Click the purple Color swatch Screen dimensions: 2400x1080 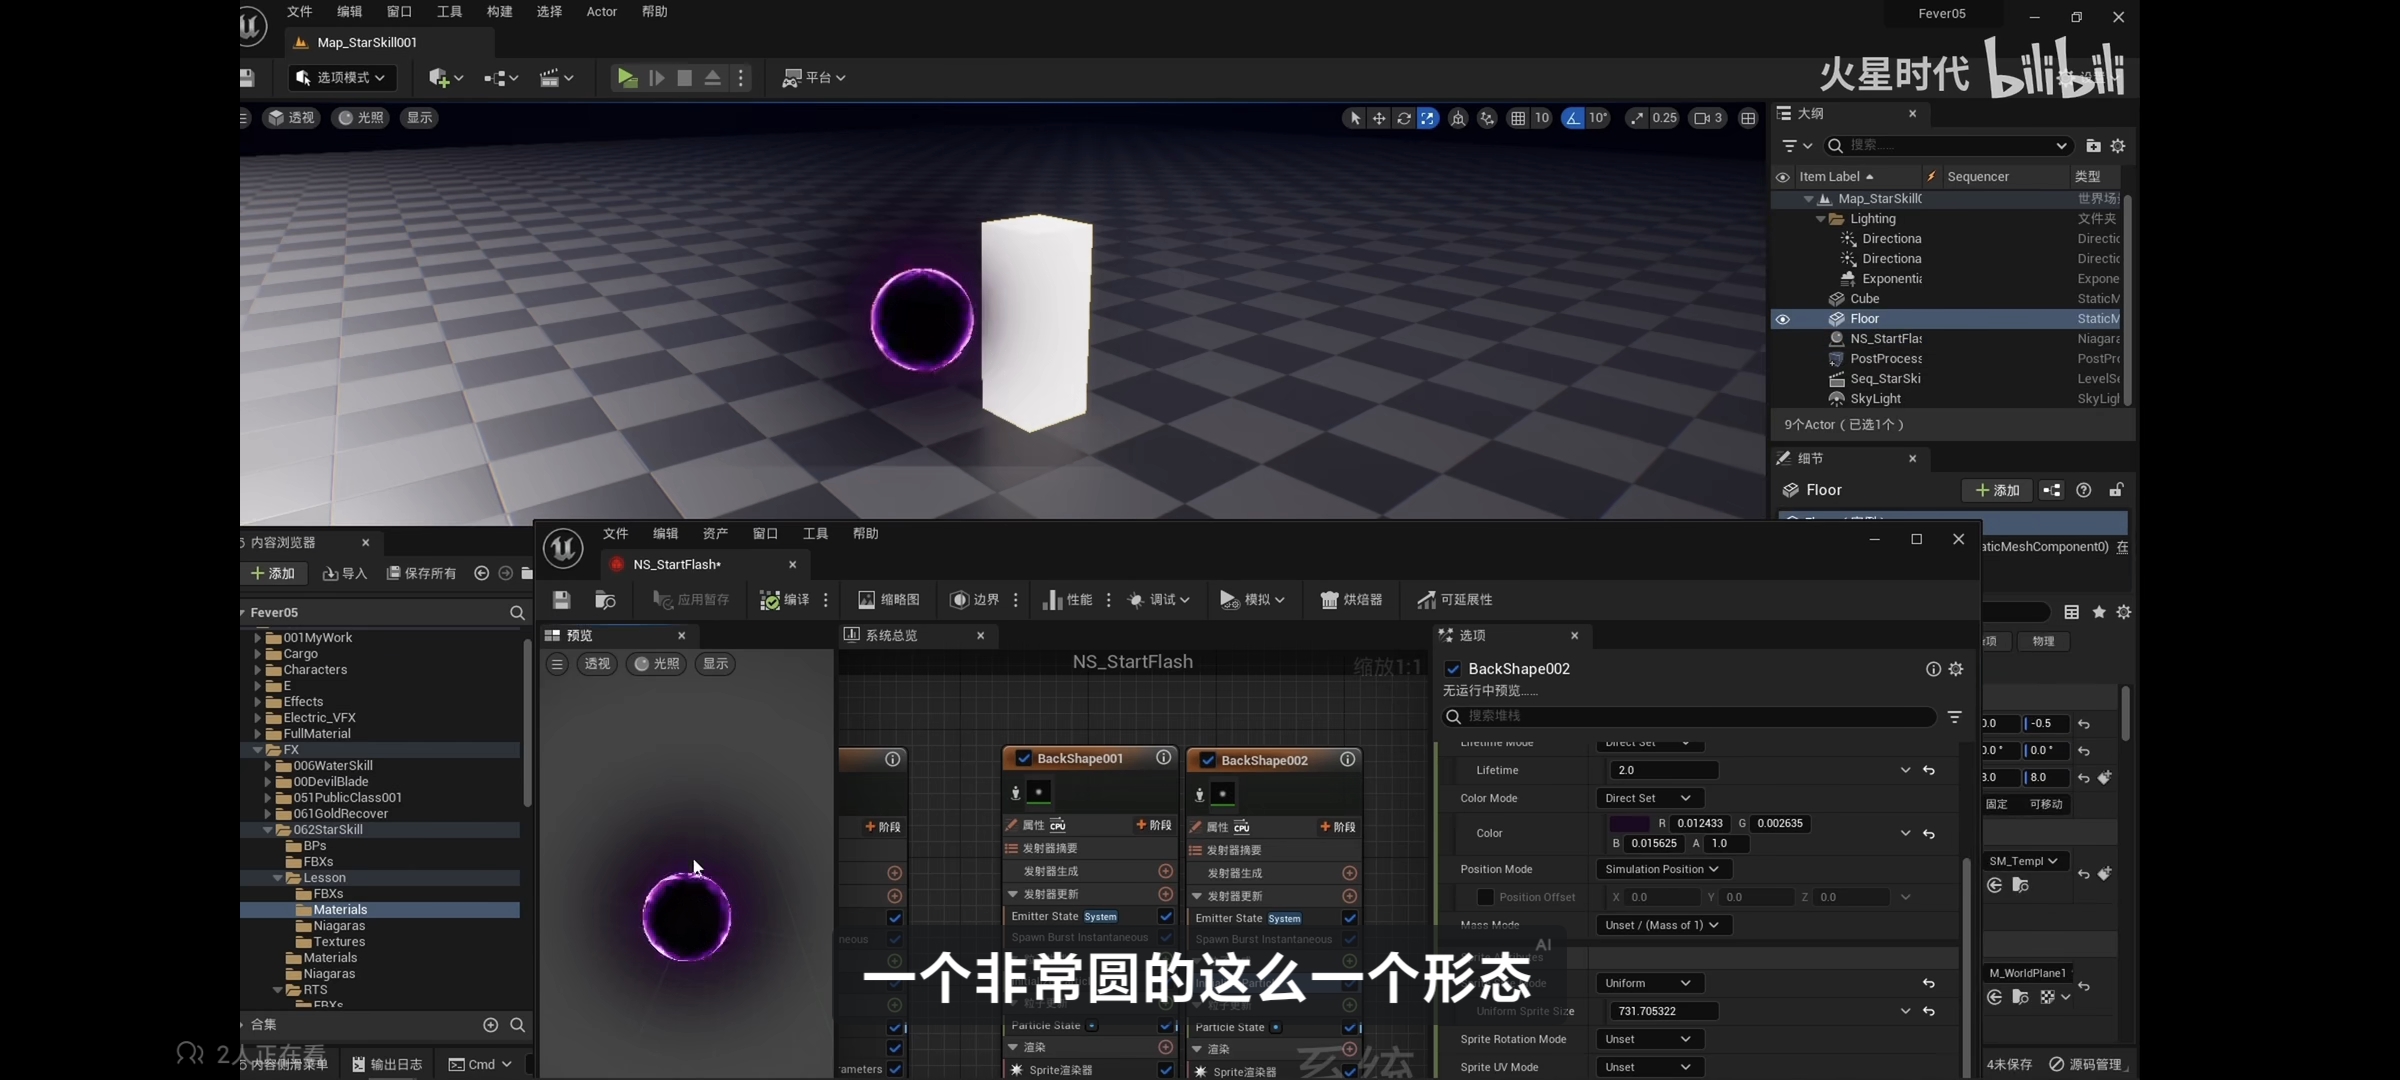[1629, 824]
